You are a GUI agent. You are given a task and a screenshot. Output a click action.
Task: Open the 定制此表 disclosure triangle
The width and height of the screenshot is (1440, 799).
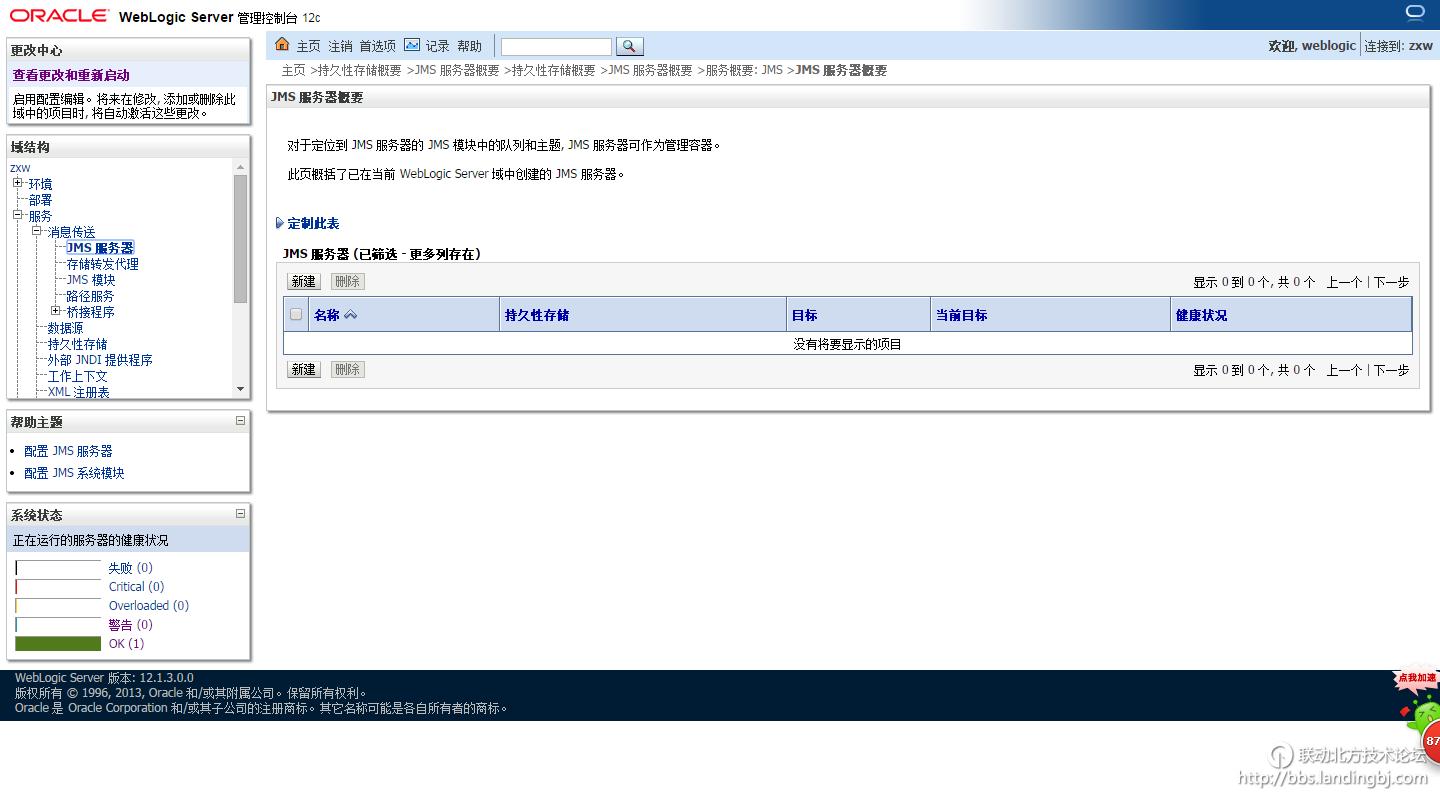pyautogui.click(x=281, y=223)
